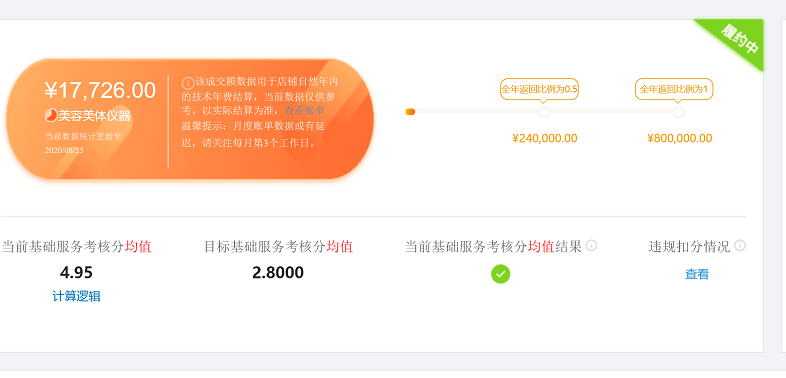Open the 计算逻辑 link

pos(76,296)
